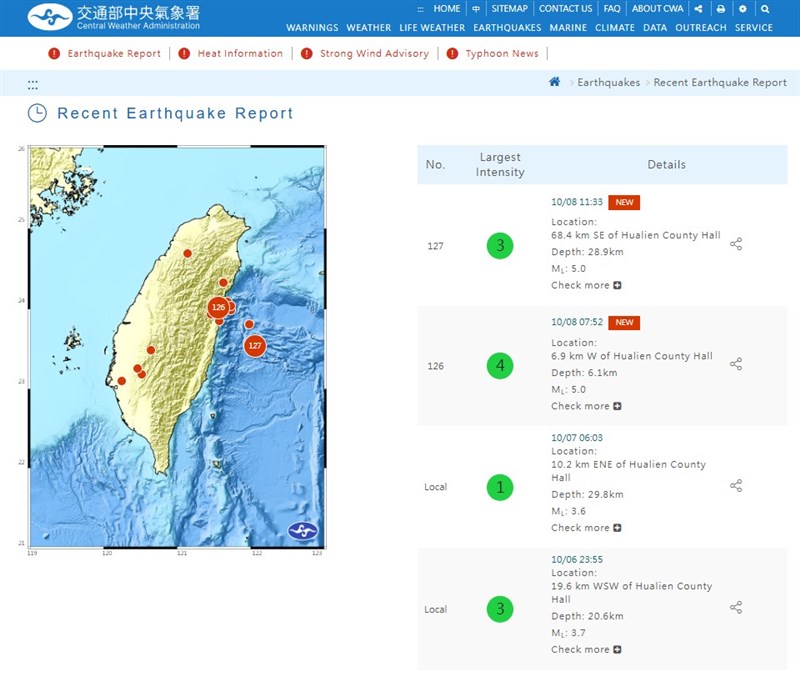Screen dimensions: 800x676
Task: Share the 10/07 06:03 local earthquake
Action: 736,486
